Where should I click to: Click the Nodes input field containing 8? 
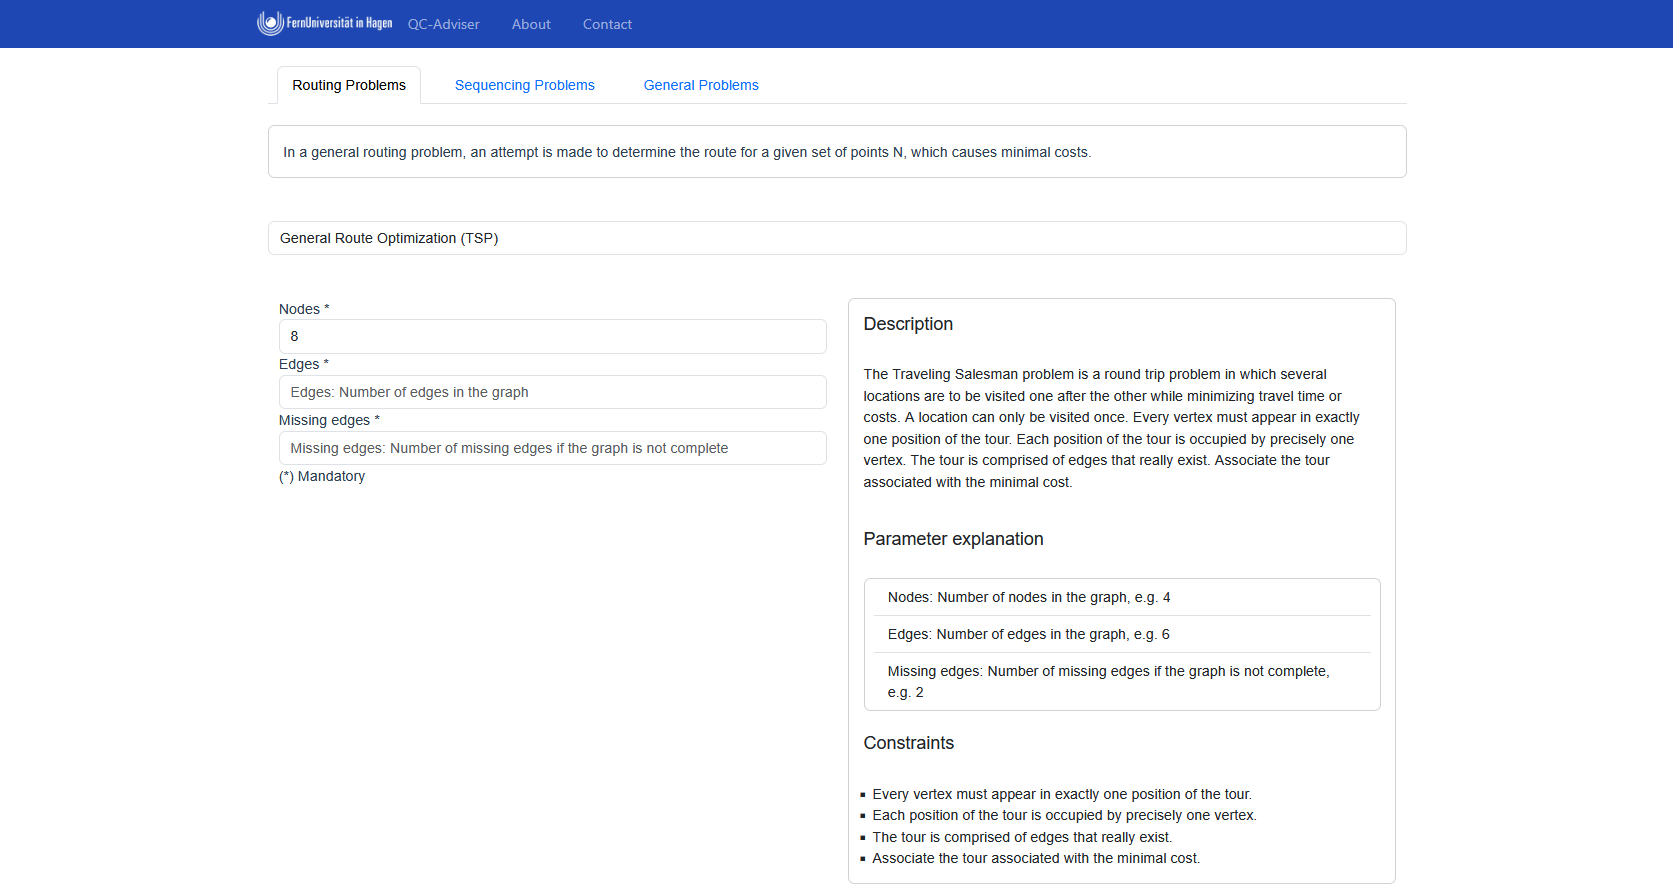coord(552,336)
